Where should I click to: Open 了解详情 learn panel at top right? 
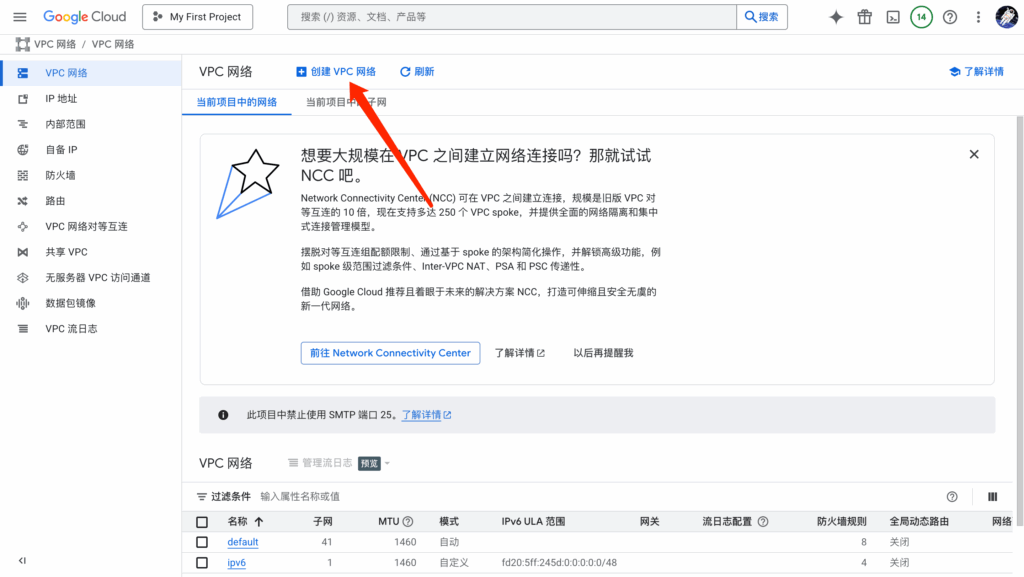pyautogui.click(x=976, y=72)
